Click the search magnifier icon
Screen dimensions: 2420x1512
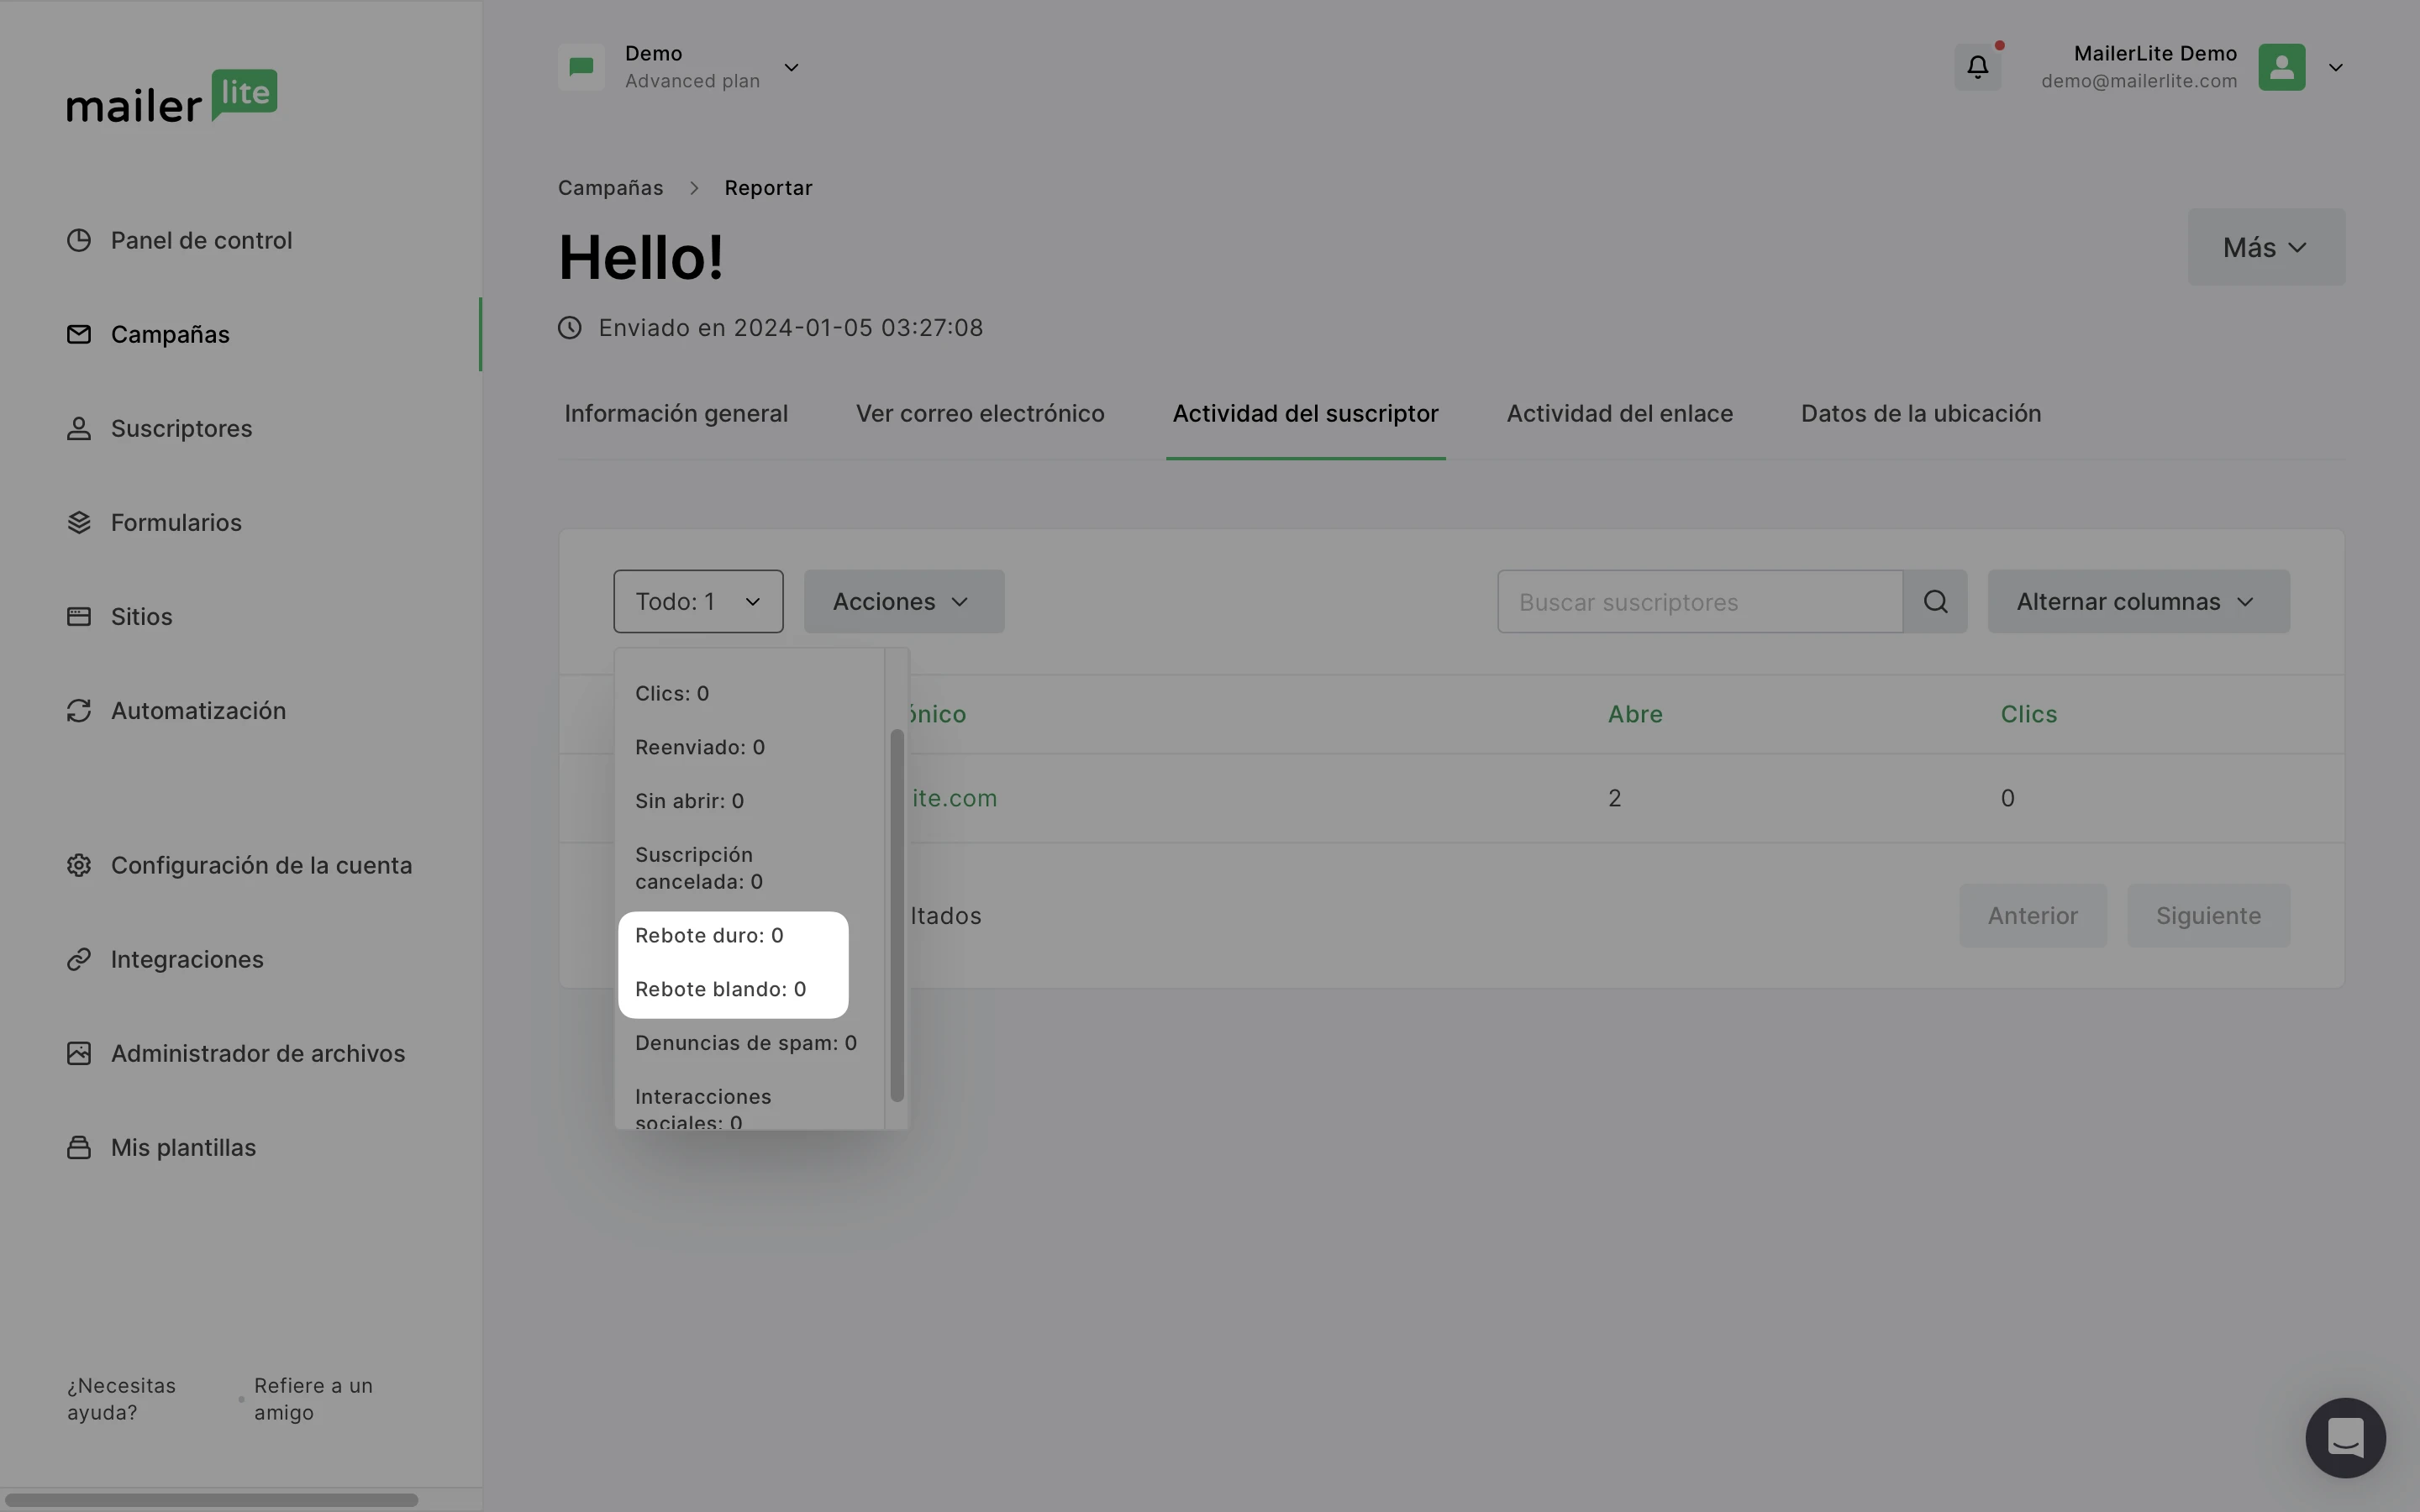(x=1935, y=601)
